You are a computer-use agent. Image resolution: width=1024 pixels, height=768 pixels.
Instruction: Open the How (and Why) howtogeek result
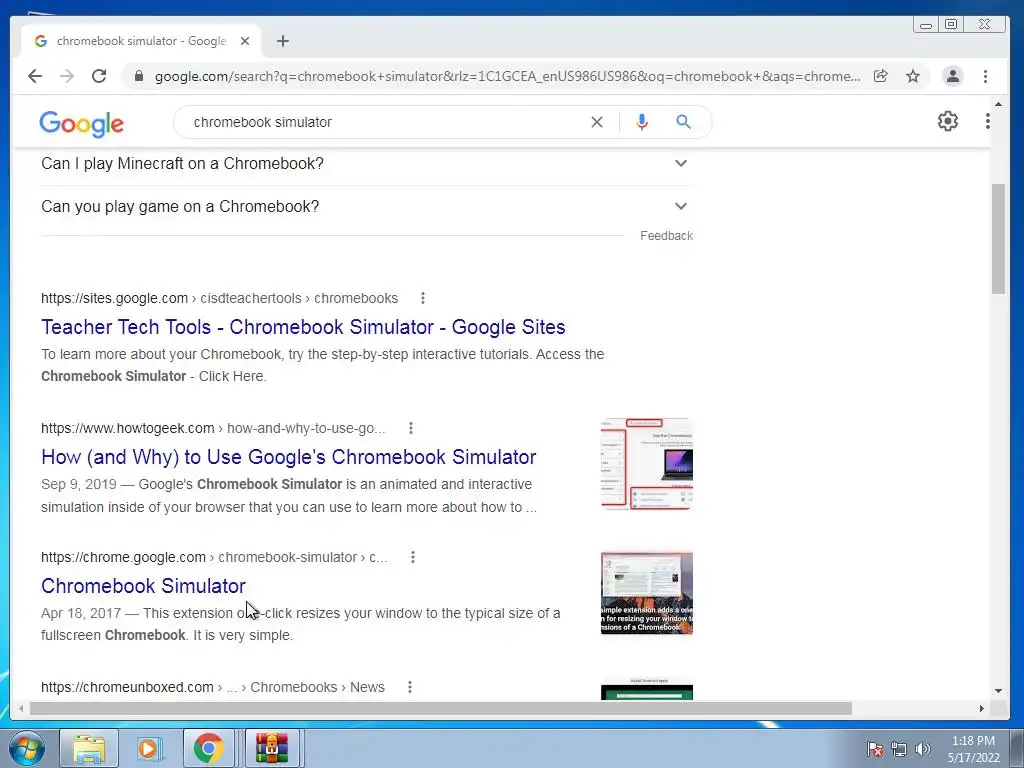[x=289, y=457]
